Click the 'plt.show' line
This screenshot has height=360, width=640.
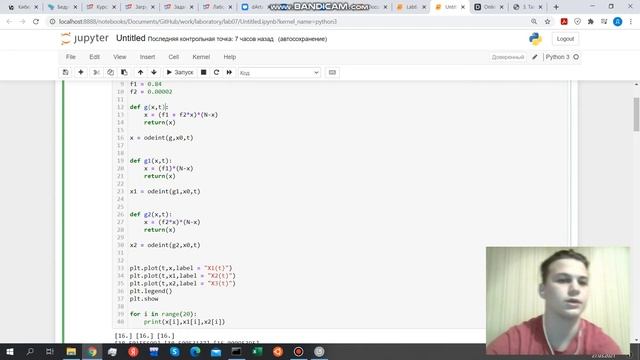click(144, 299)
